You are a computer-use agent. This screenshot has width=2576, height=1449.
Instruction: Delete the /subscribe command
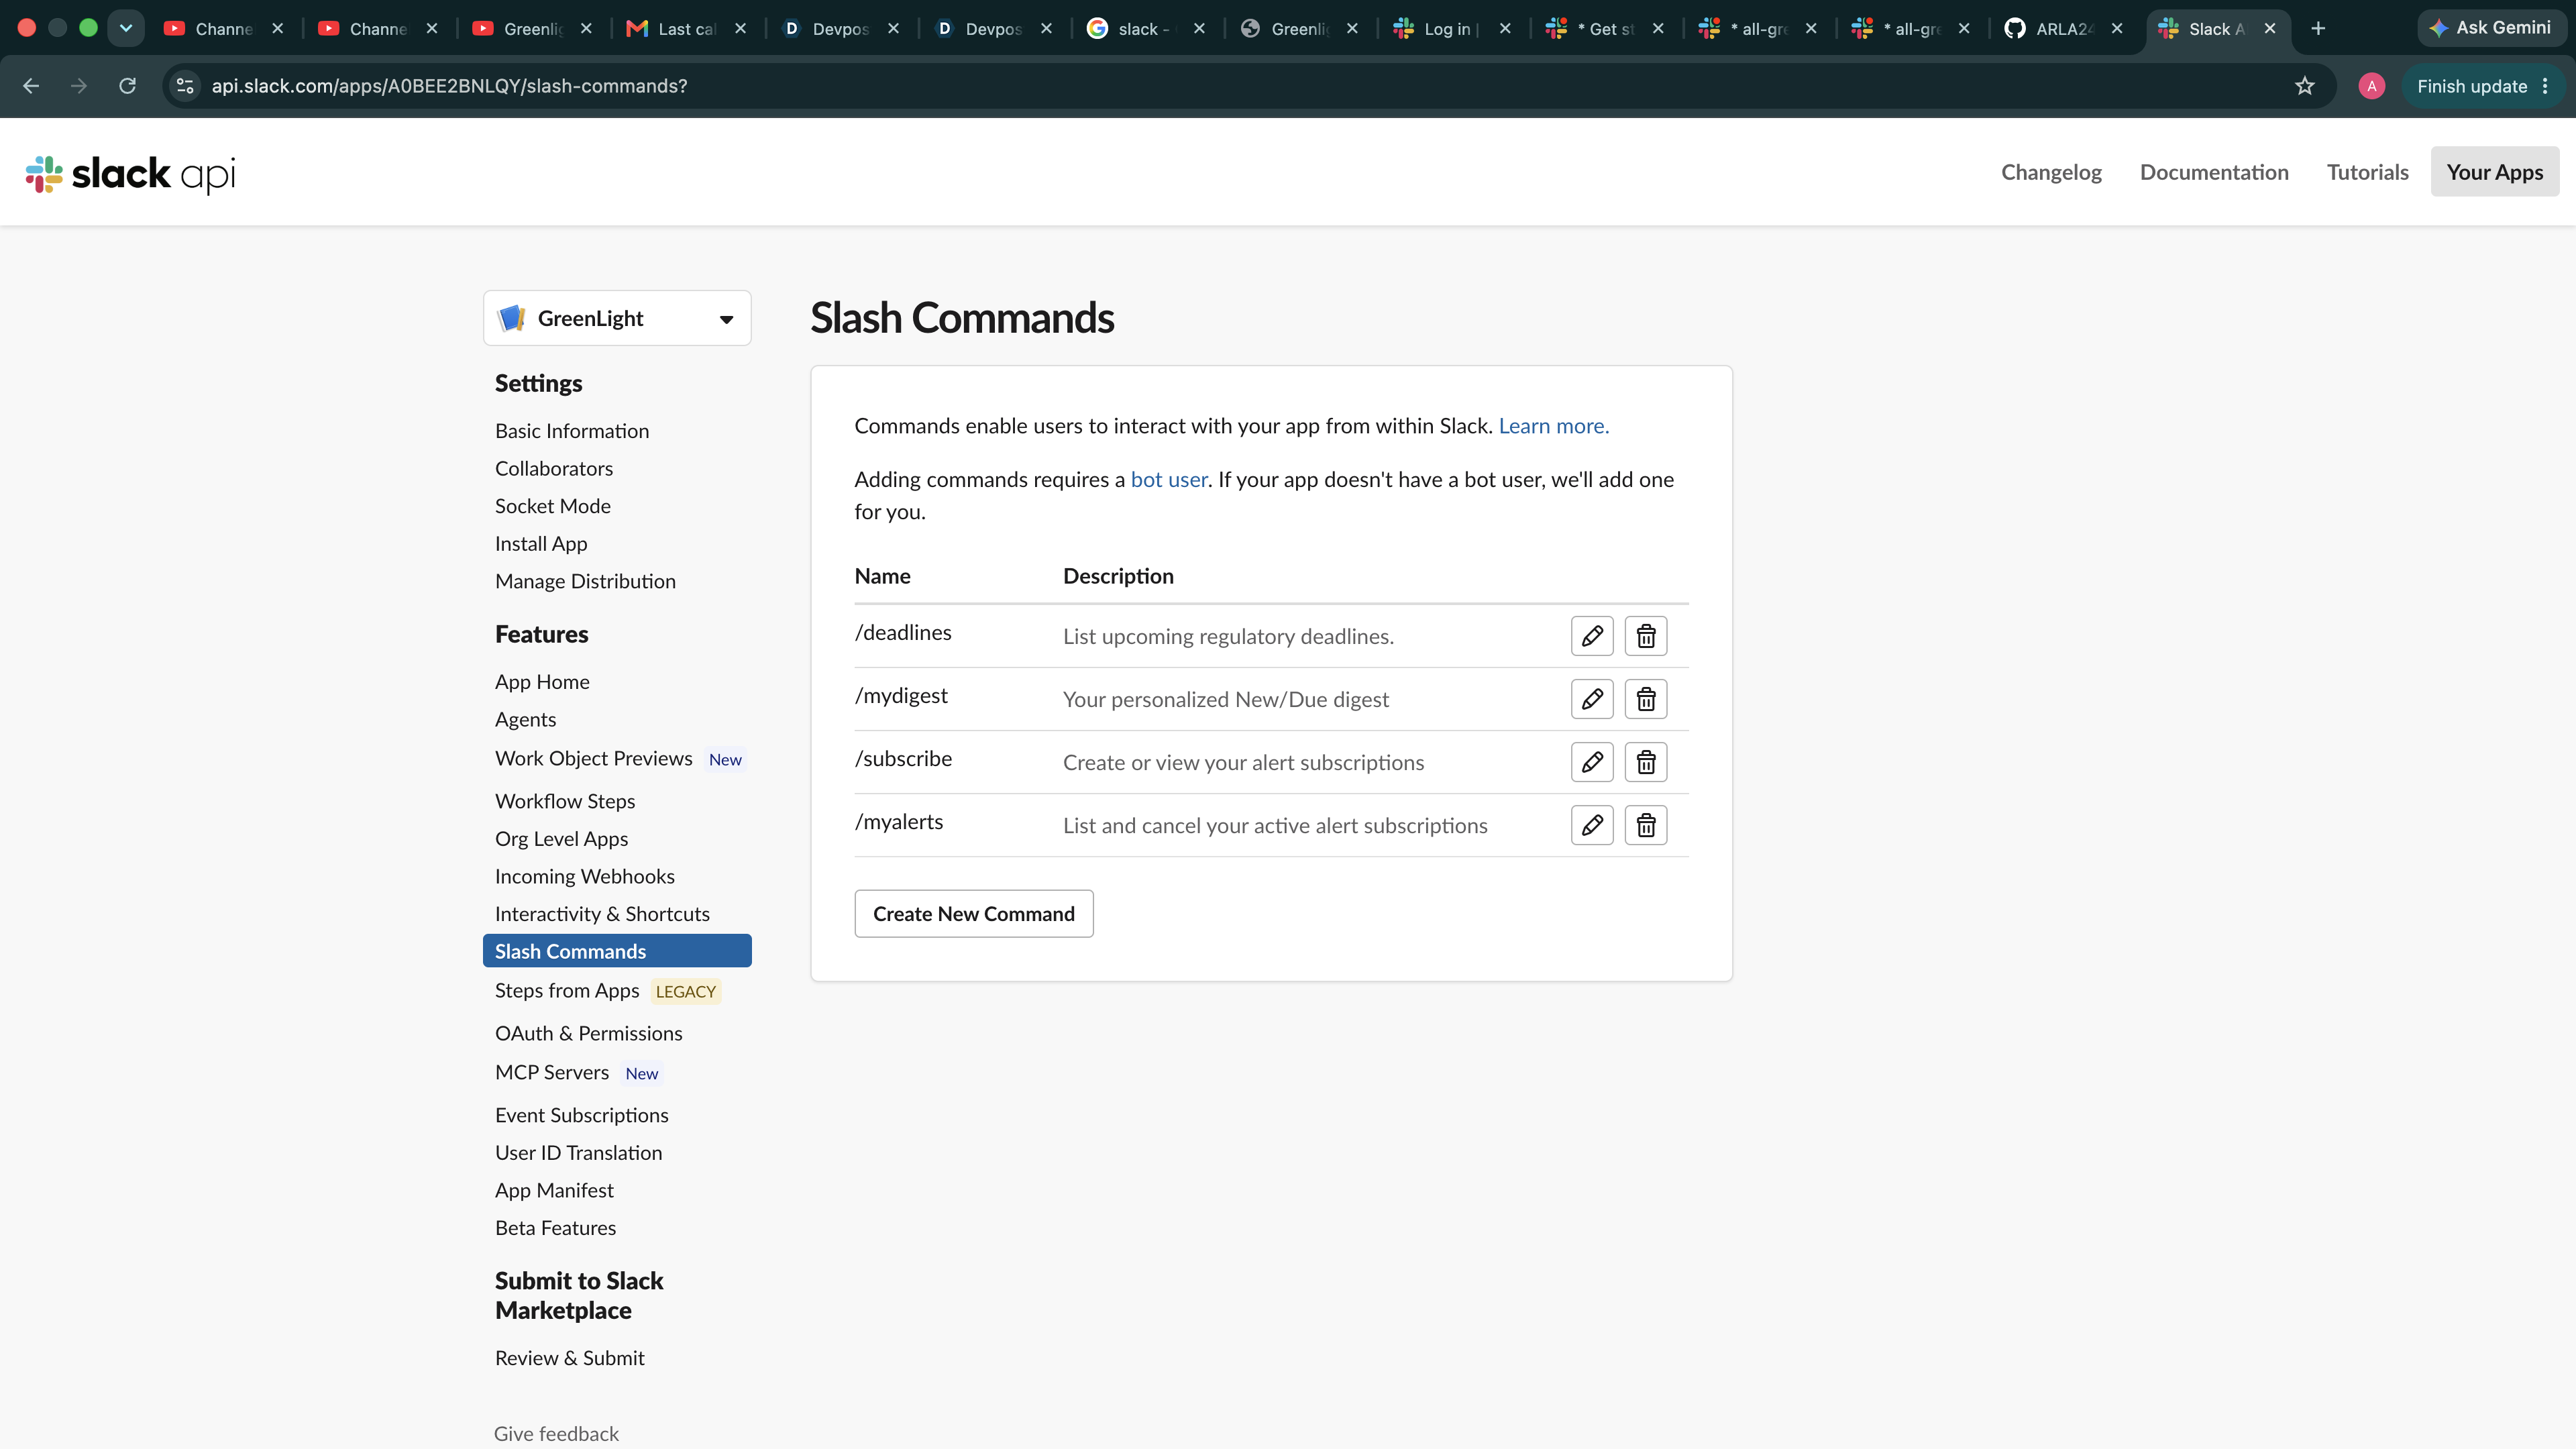point(1646,762)
